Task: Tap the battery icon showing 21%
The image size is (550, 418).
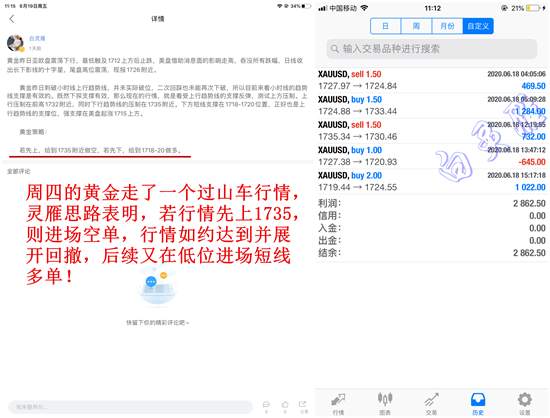Action: [534, 8]
